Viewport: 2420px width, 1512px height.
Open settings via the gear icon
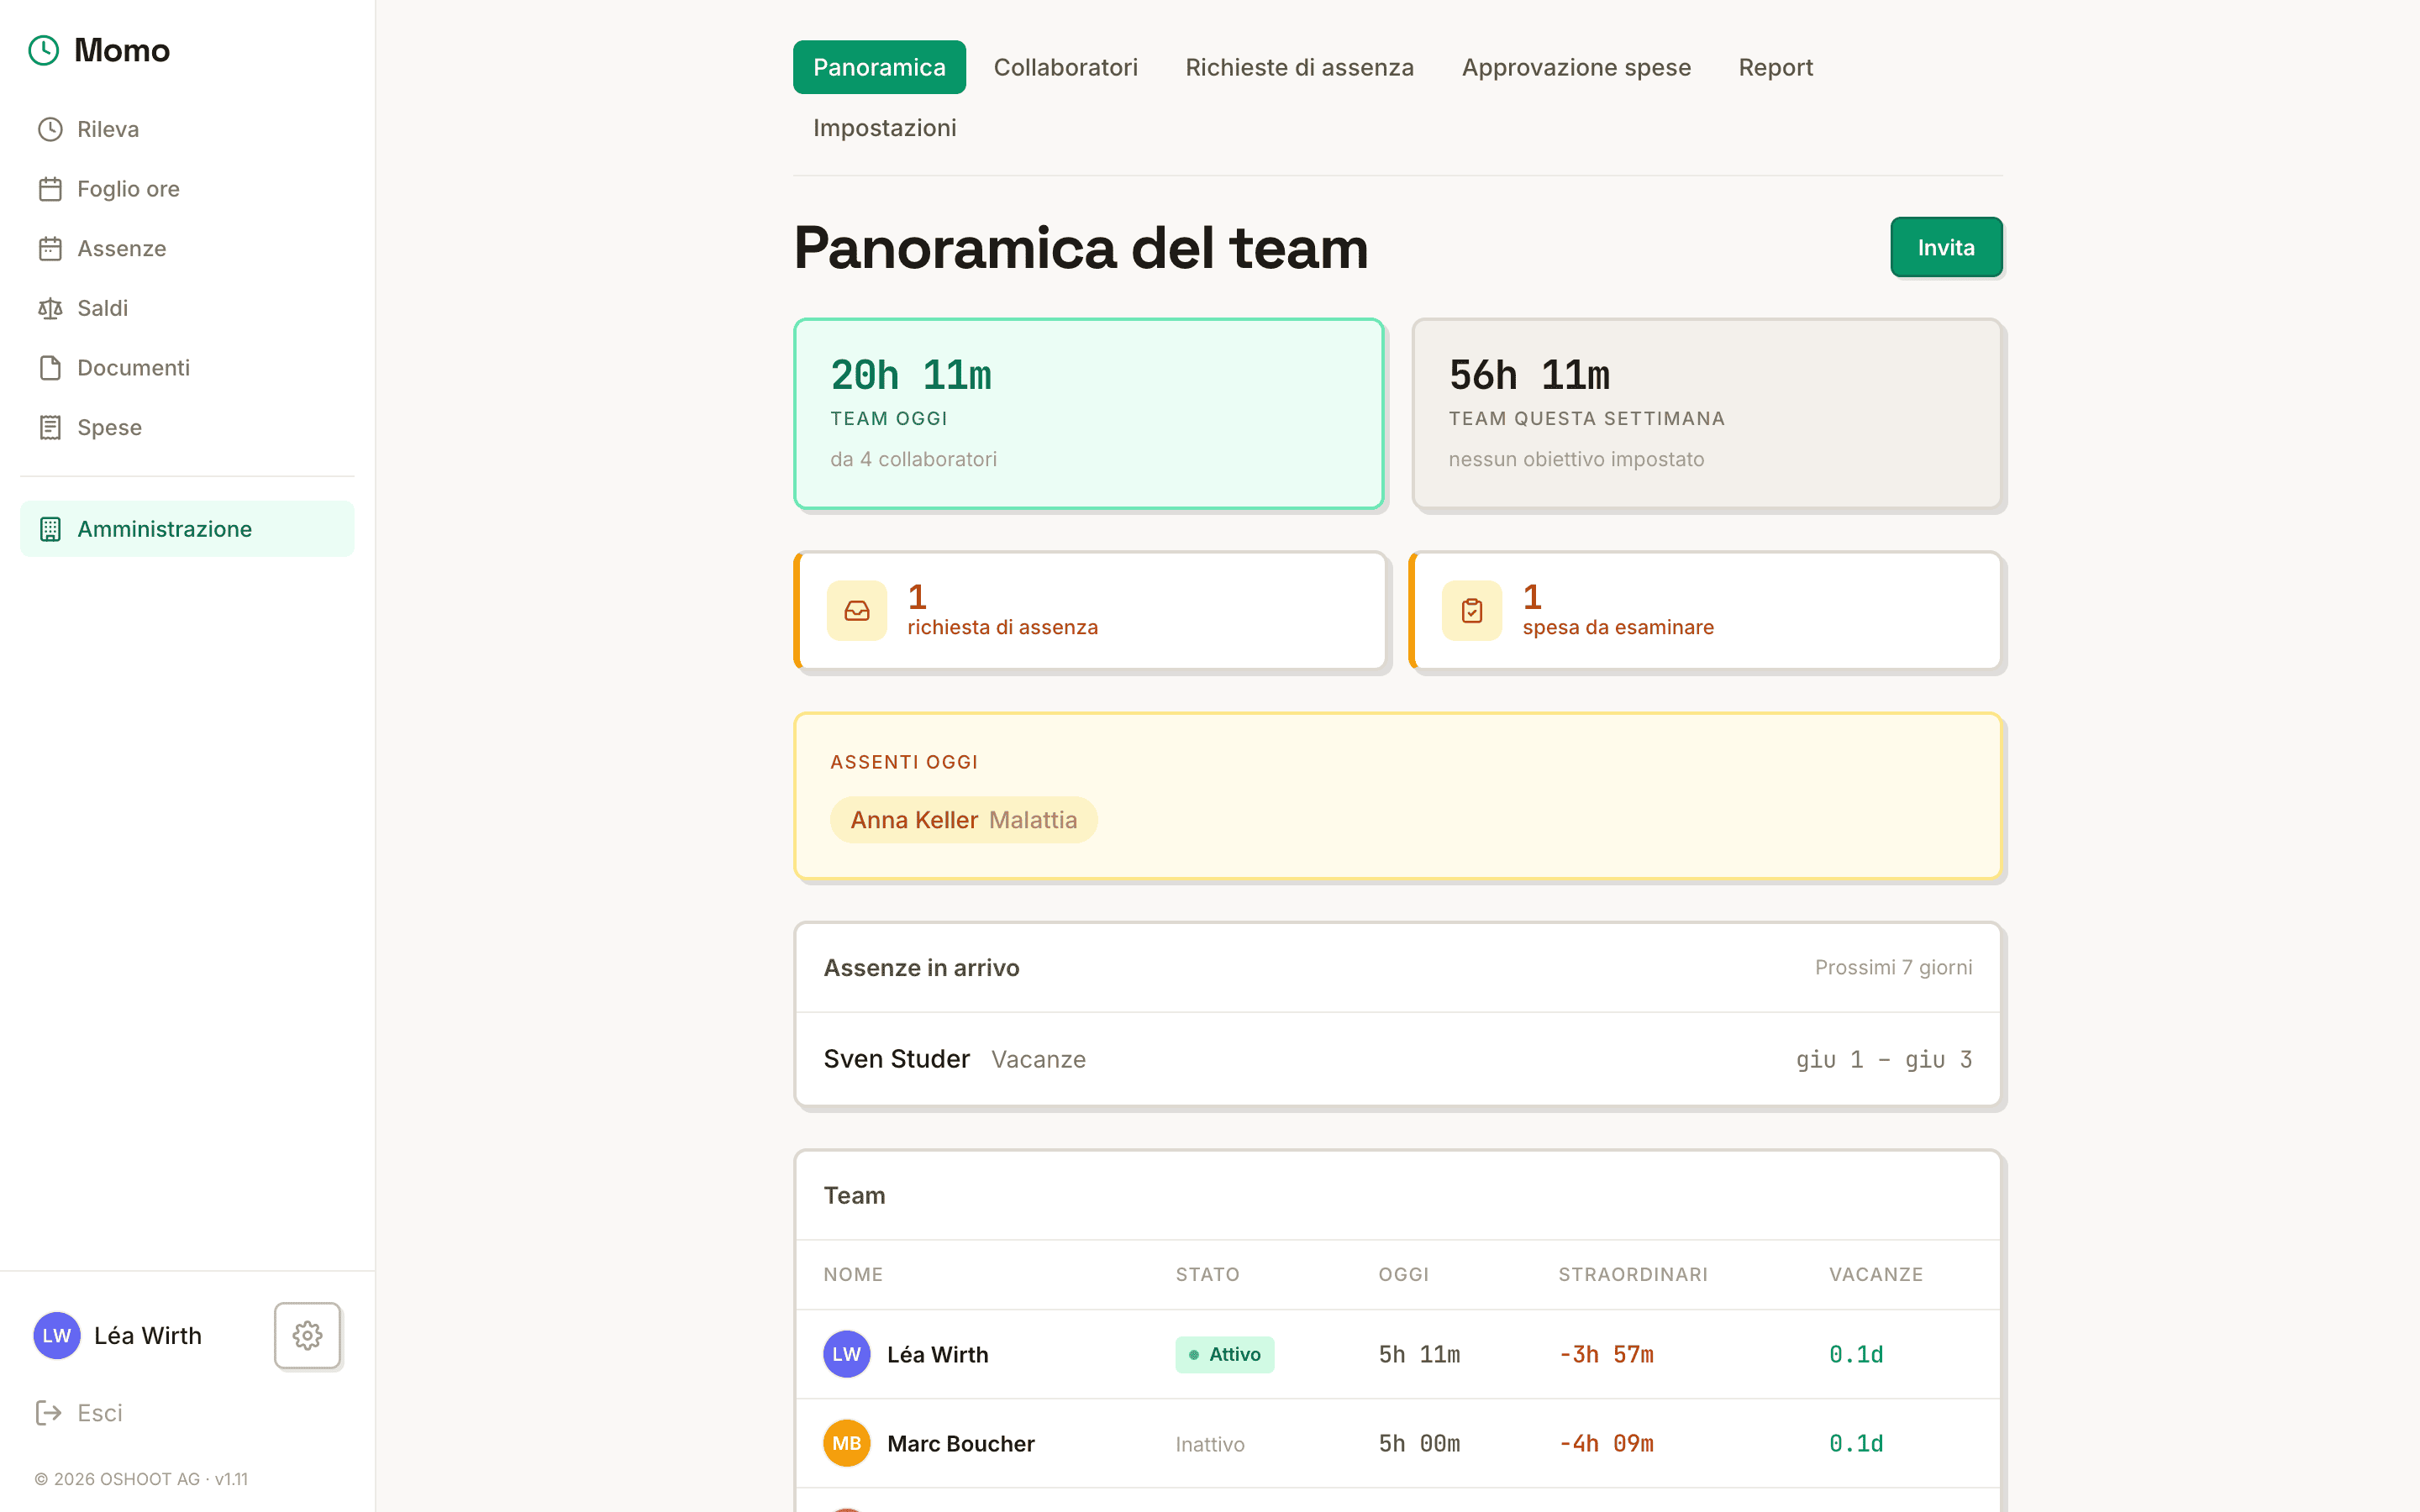pos(307,1335)
